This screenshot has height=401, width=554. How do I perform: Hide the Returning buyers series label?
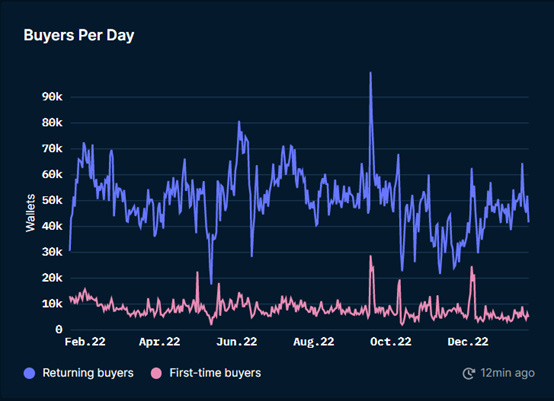pyautogui.click(x=88, y=373)
